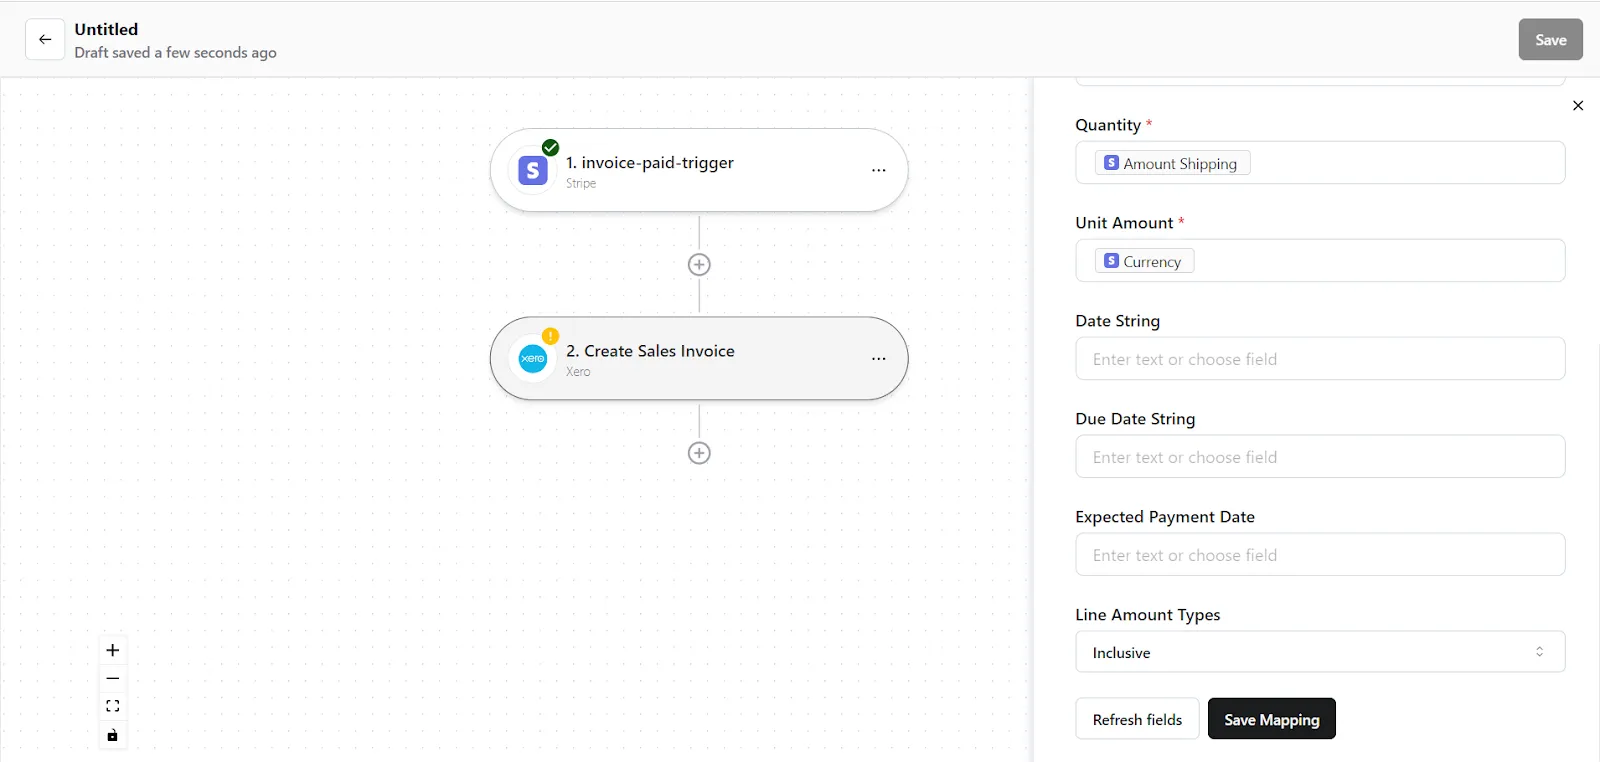Close the mapping side panel
Image resolution: width=1600 pixels, height=762 pixels.
pyautogui.click(x=1578, y=106)
